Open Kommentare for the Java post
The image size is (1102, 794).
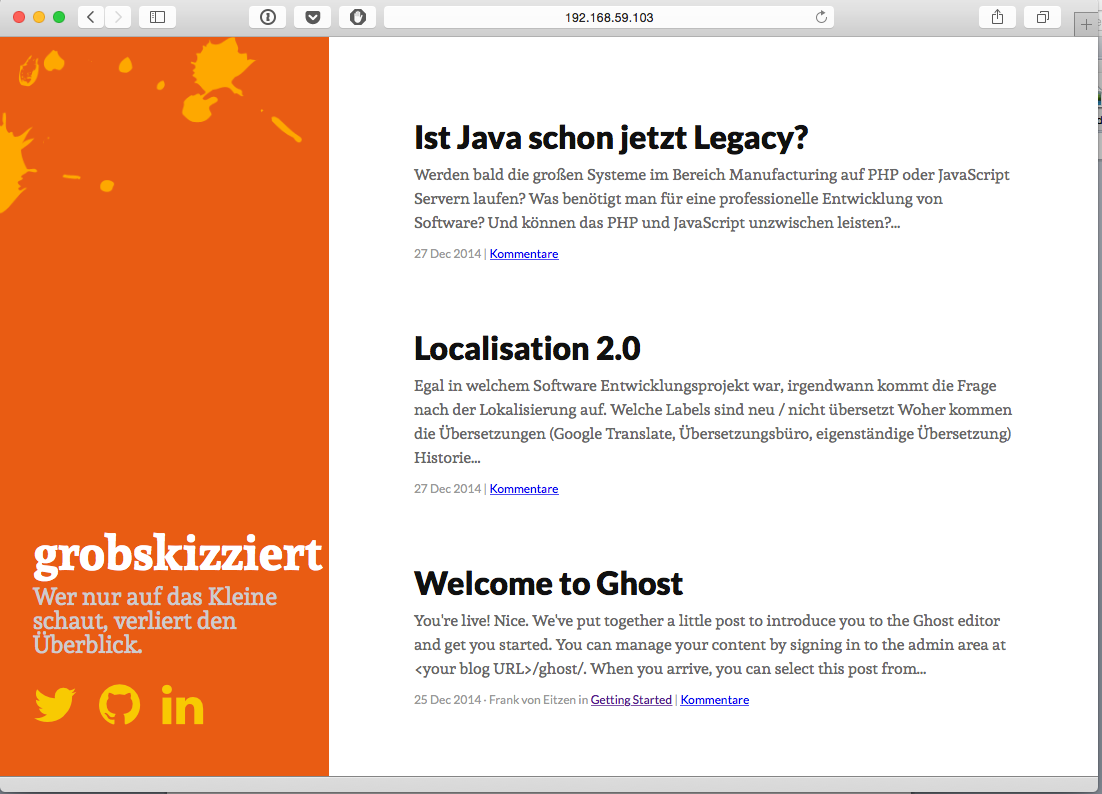(x=523, y=253)
